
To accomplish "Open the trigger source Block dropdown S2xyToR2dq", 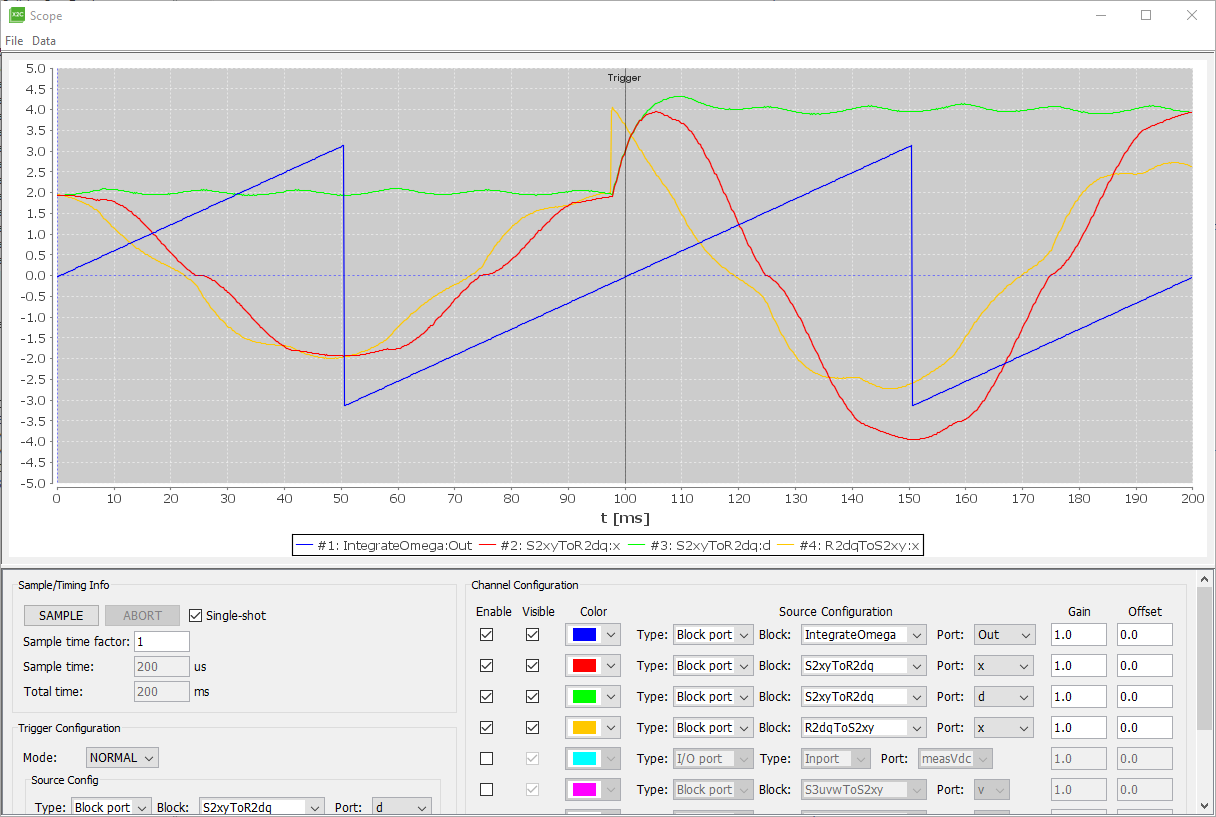I will click(x=261, y=806).
